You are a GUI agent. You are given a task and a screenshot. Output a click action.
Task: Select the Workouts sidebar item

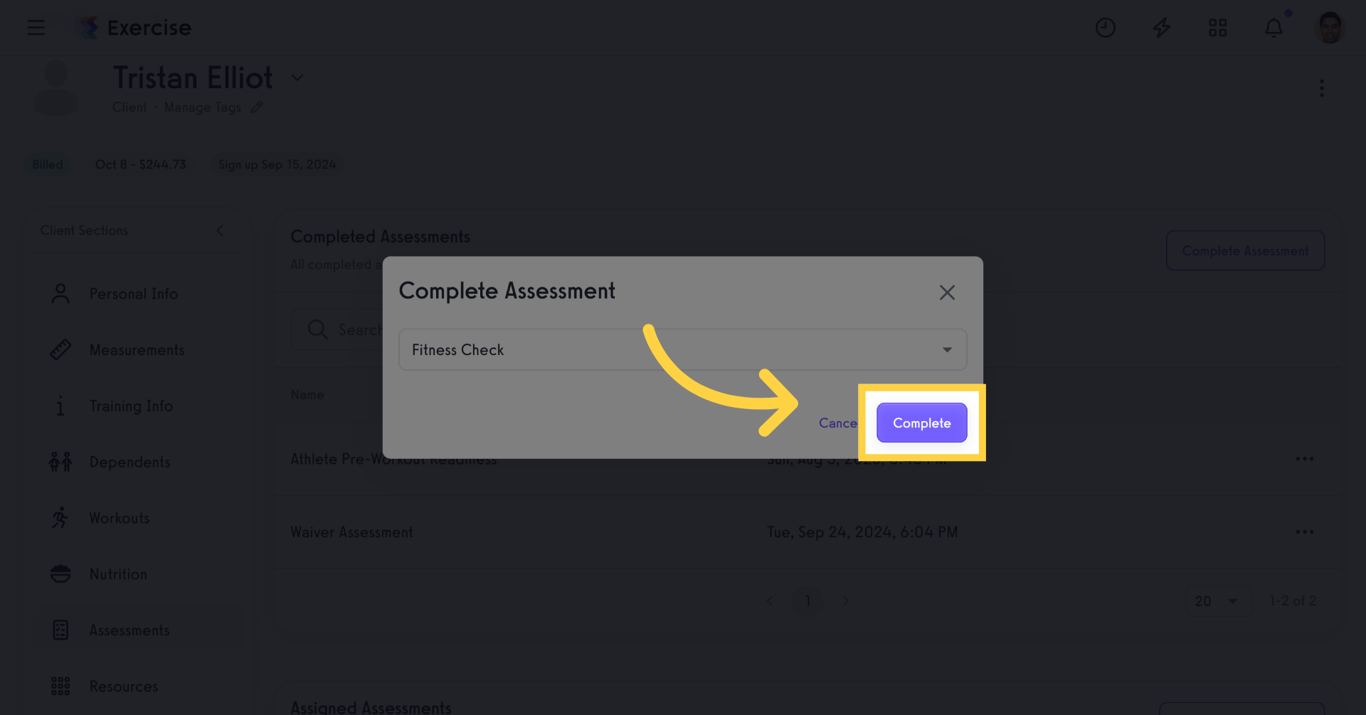(119, 518)
